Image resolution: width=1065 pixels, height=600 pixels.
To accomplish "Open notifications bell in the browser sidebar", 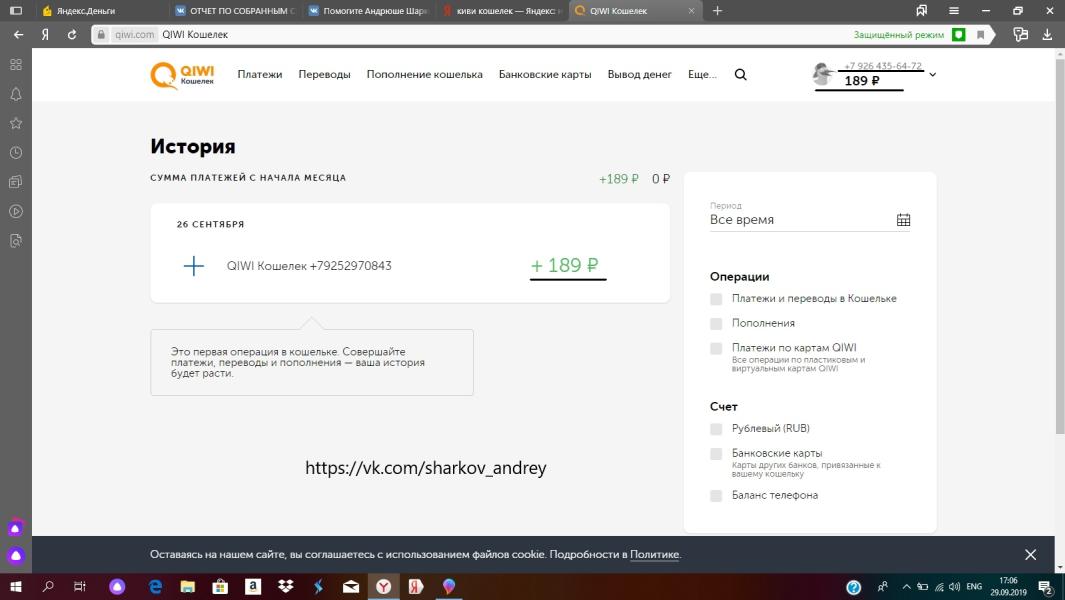I will click(16, 94).
